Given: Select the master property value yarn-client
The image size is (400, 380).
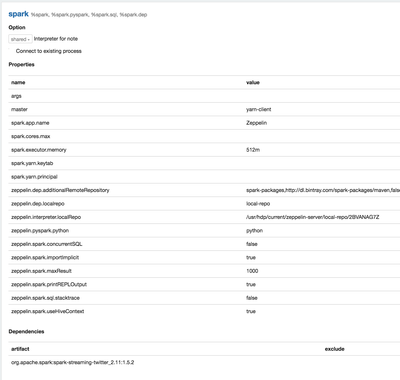Looking at the screenshot, I should click(x=259, y=109).
